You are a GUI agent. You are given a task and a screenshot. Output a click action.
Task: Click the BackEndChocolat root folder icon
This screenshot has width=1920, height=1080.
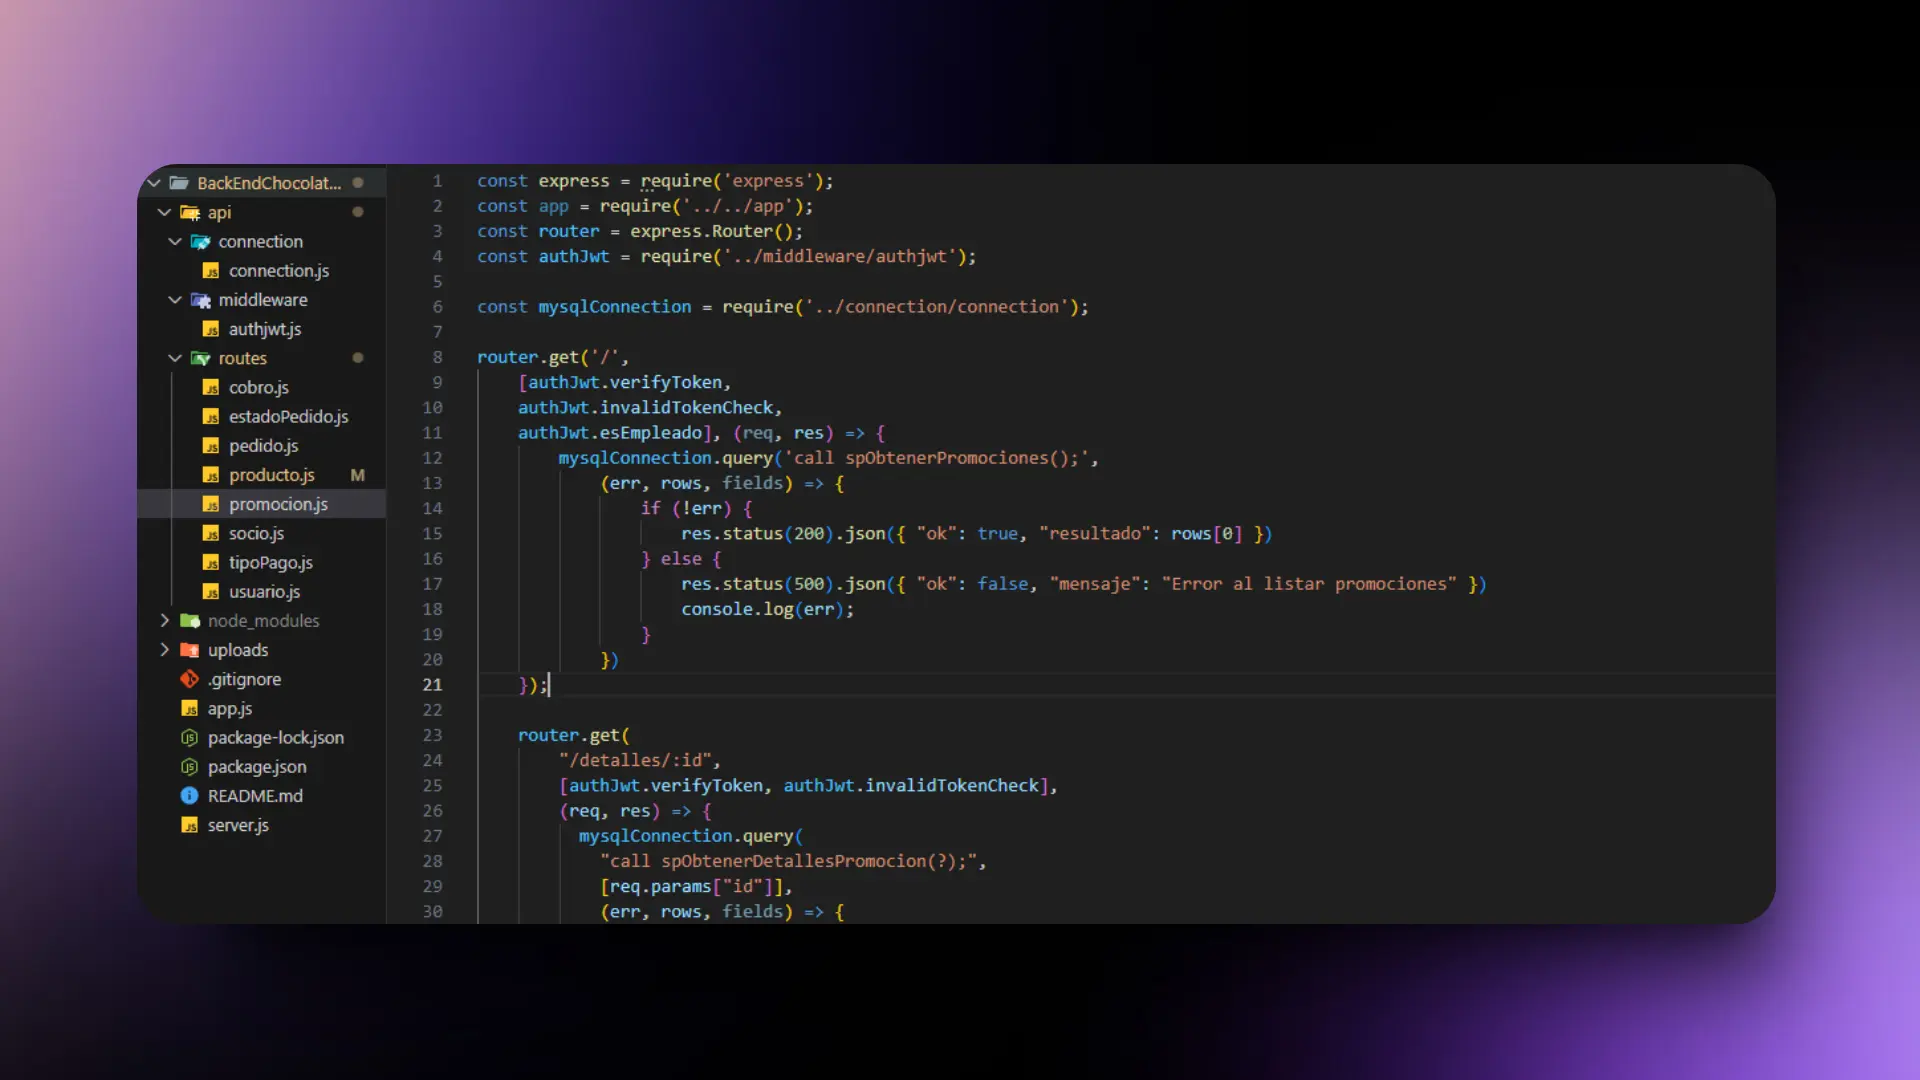[180, 183]
